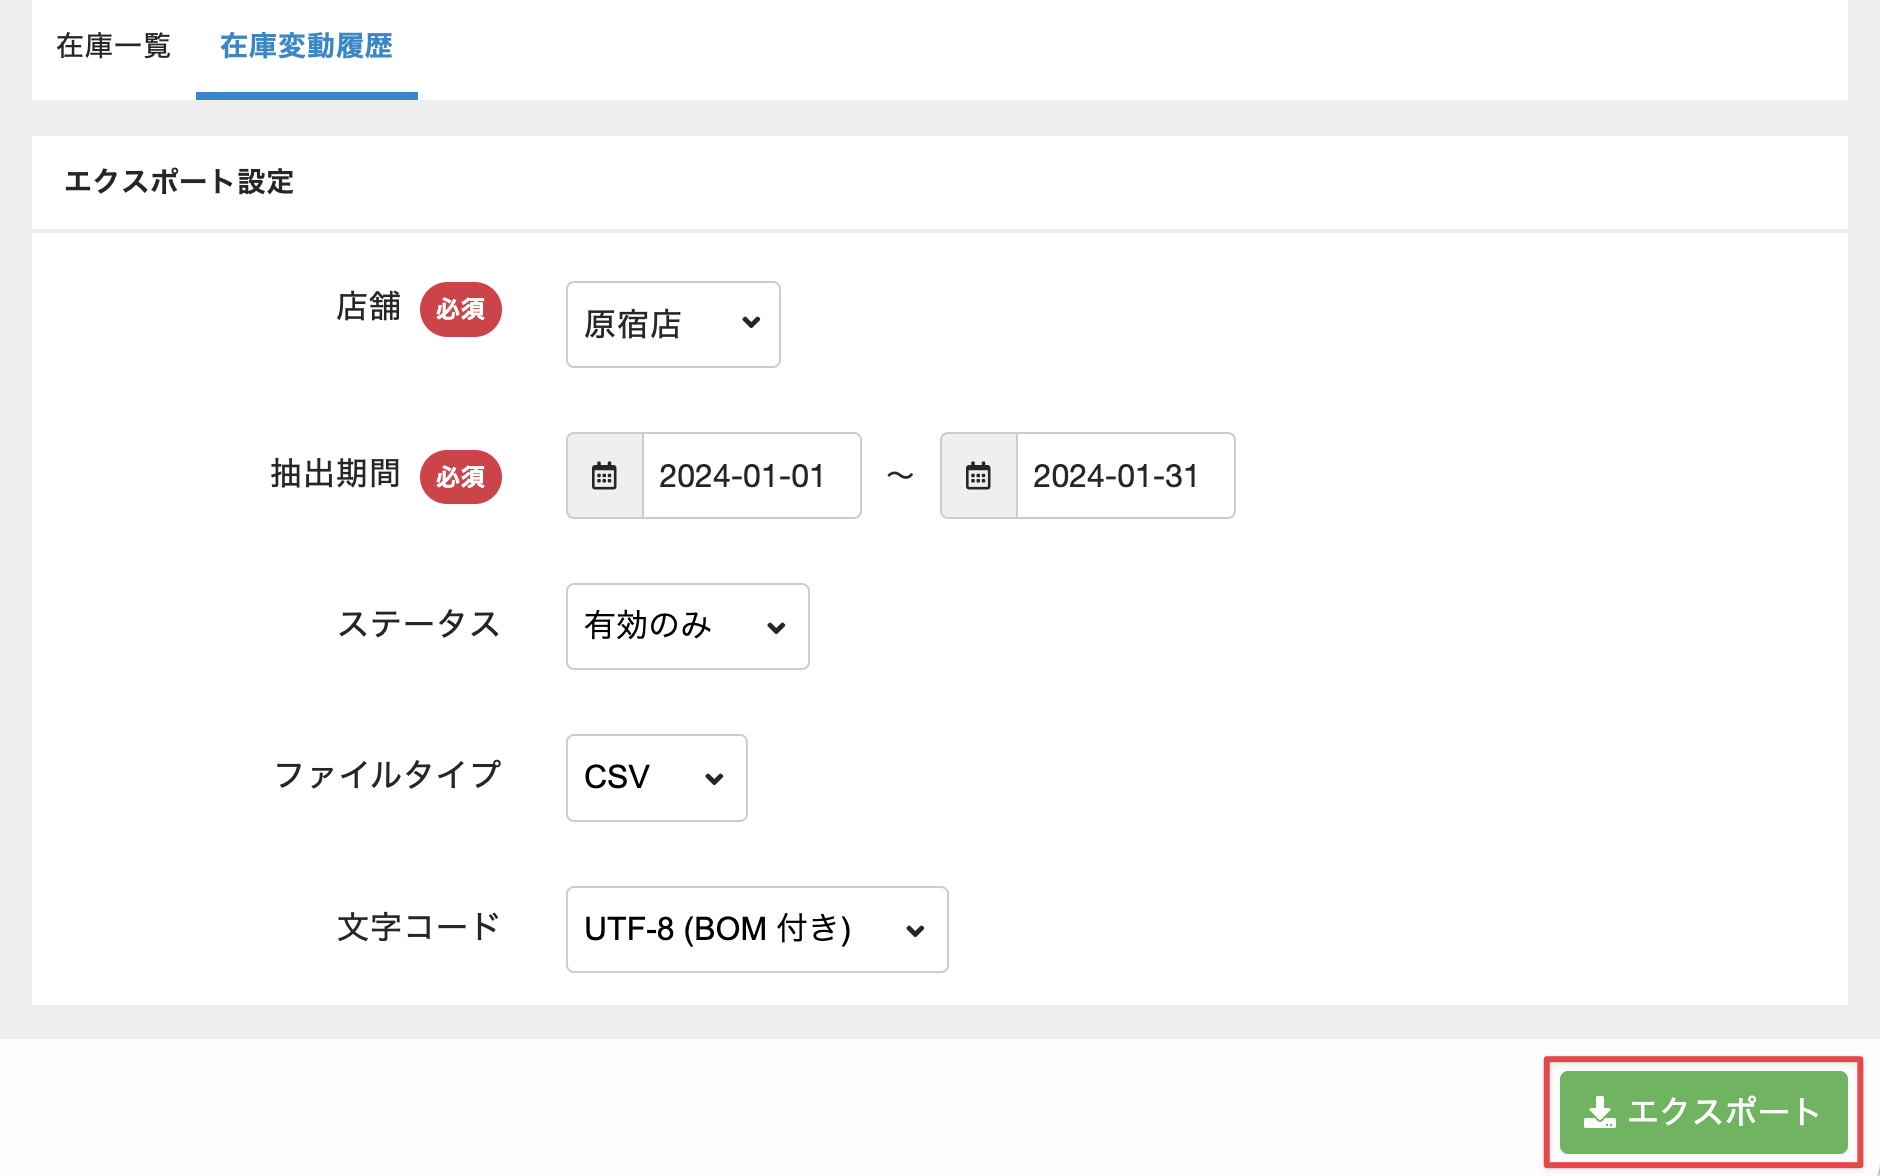Click the chevron arrow in the 原宿店 selector
Image resolution: width=1880 pixels, height=1176 pixels.
pos(751,323)
